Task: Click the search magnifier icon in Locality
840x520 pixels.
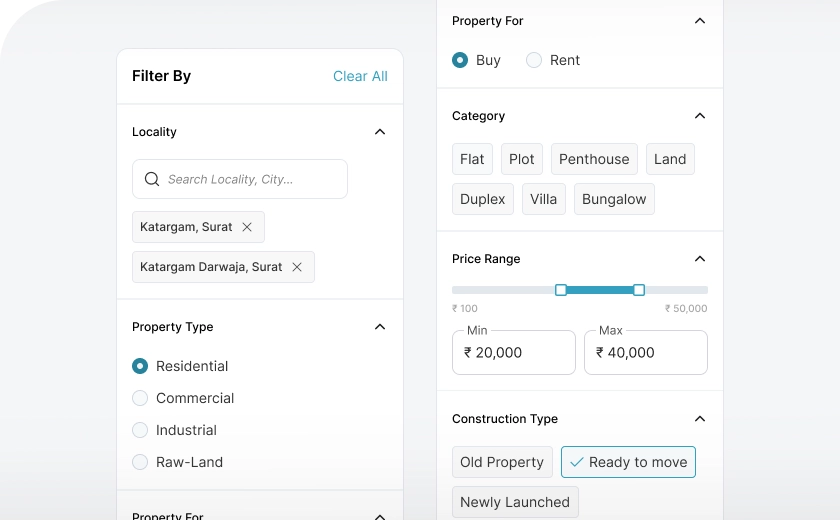Action: (152, 179)
